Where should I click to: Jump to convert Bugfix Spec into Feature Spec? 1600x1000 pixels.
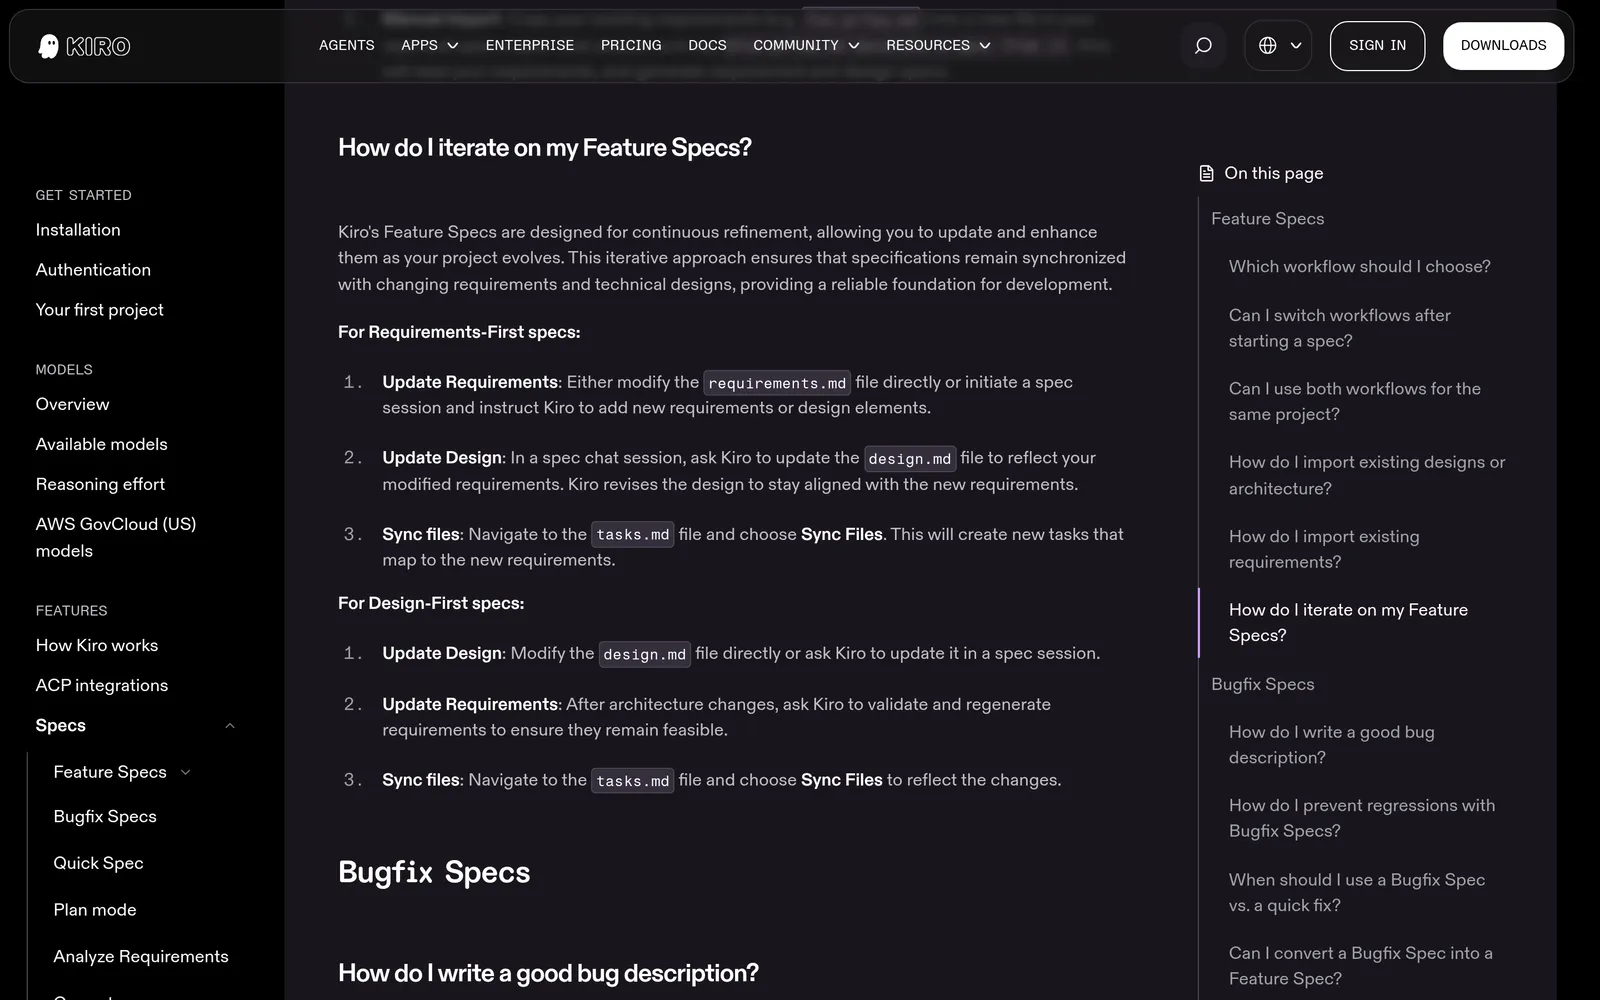click(1360, 966)
